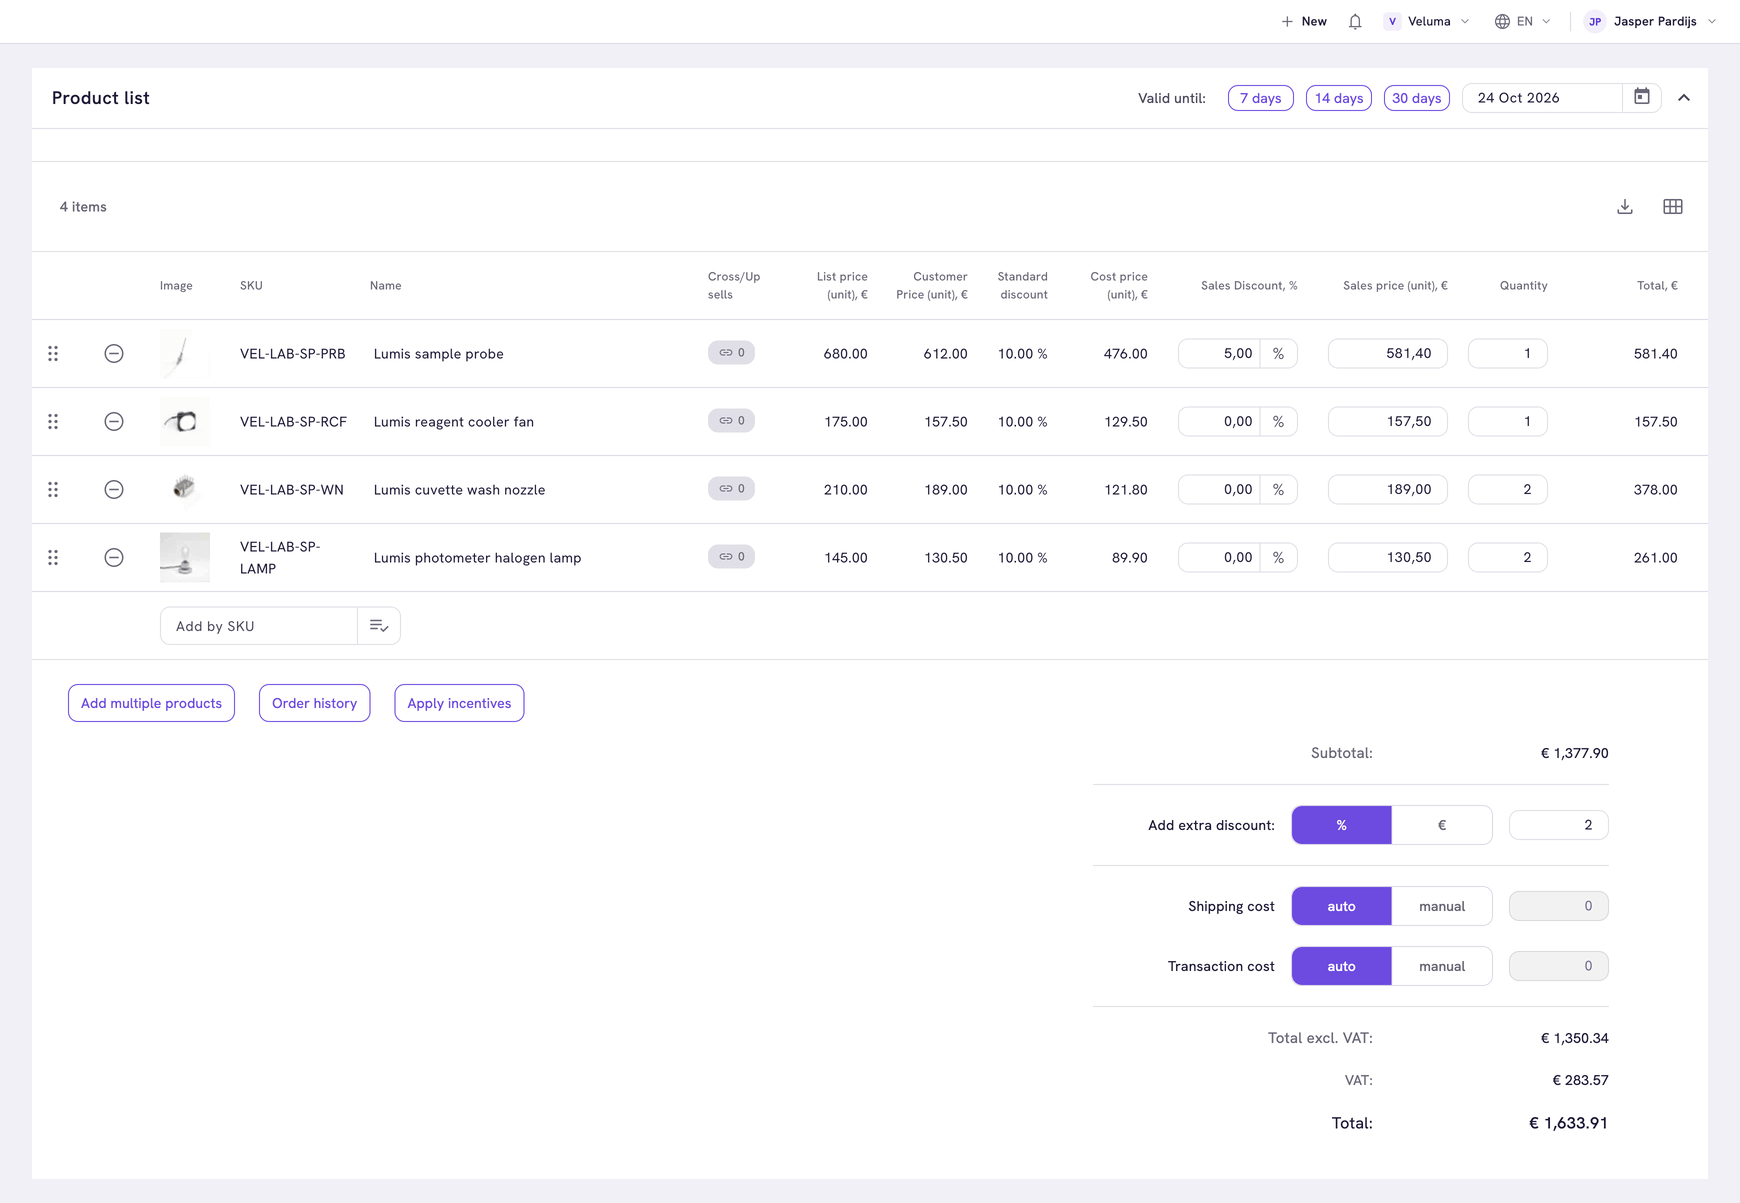Viewport: 1740px width, 1203px height.
Task: Edit quantity for Lumis cuvette wash nozzle
Action: pos(1507,489)
